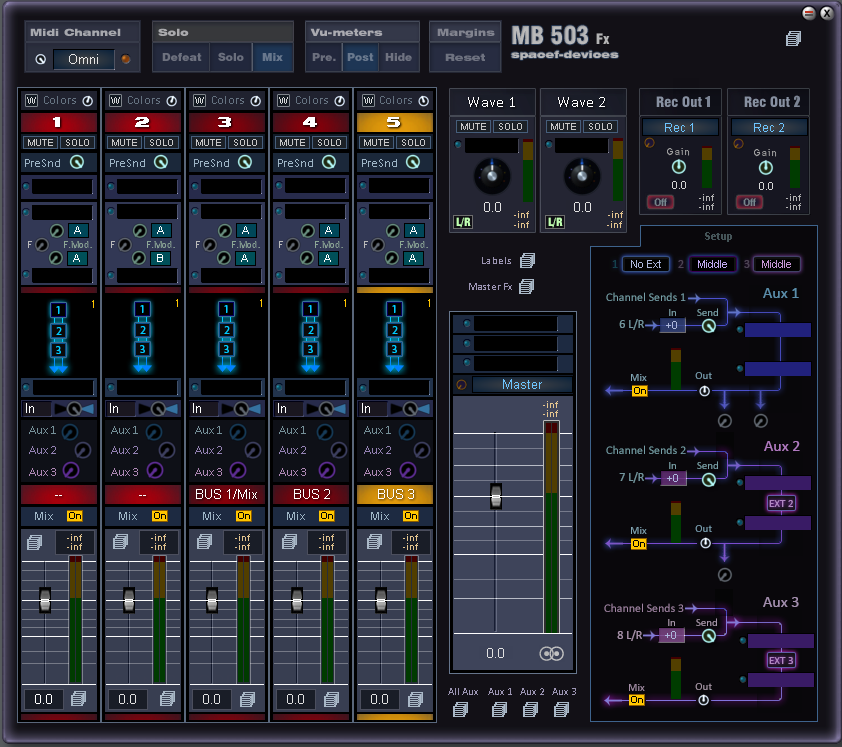This screenshot has height=747, width=842.
Task: Open the Rec 1 output selector
Action: [x=680, y=127]
